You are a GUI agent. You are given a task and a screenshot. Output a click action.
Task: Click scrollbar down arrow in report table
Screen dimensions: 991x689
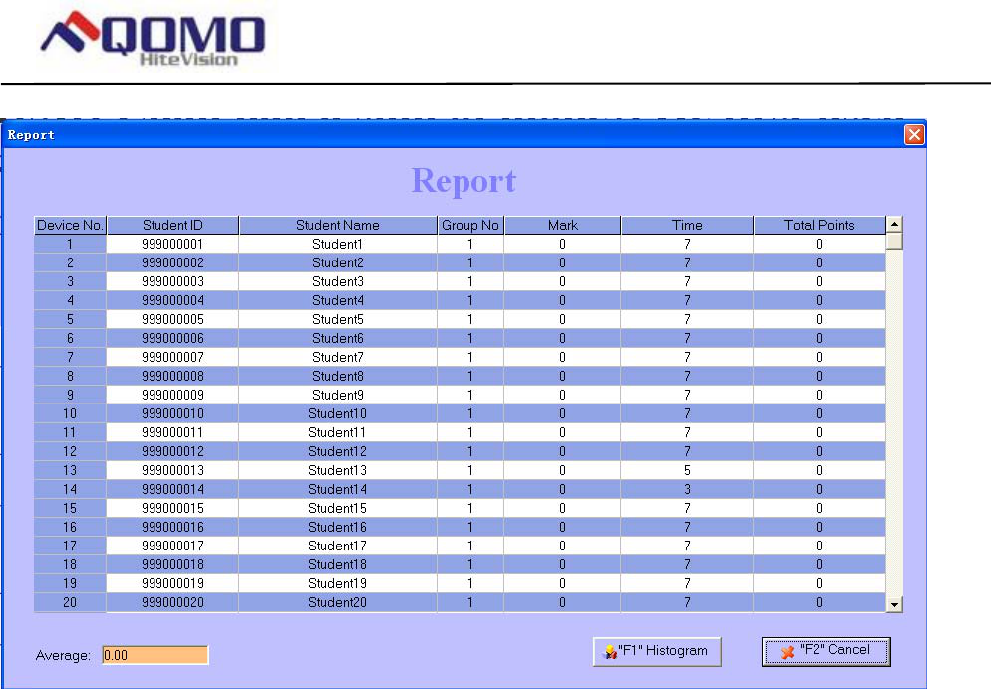[x=894, y=604]
